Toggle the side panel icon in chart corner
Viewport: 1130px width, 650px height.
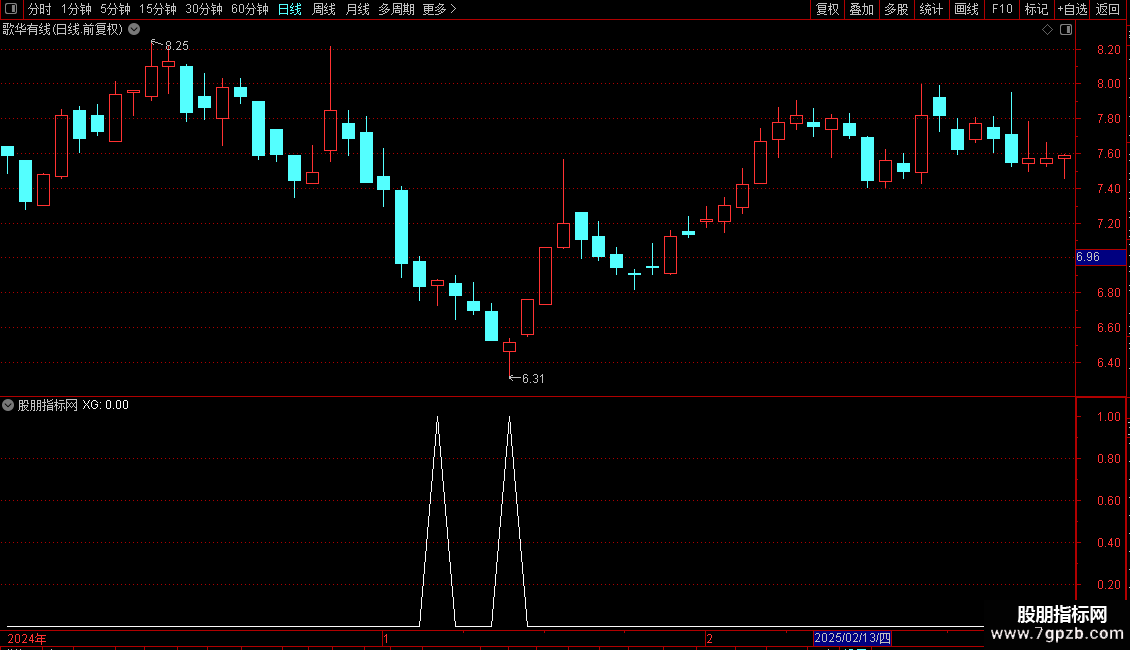point(1066,29)
